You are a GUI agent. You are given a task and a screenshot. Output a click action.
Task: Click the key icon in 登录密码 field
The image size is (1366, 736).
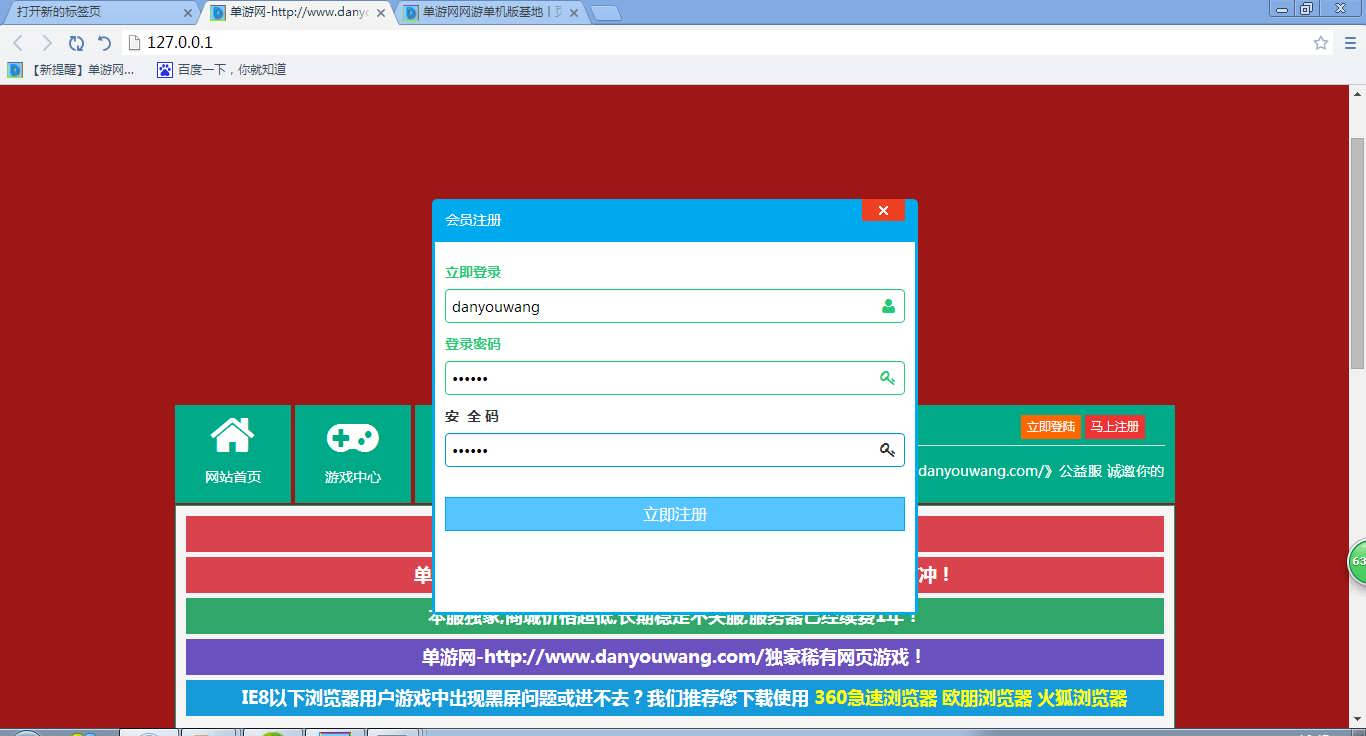[x=887, y=378]
